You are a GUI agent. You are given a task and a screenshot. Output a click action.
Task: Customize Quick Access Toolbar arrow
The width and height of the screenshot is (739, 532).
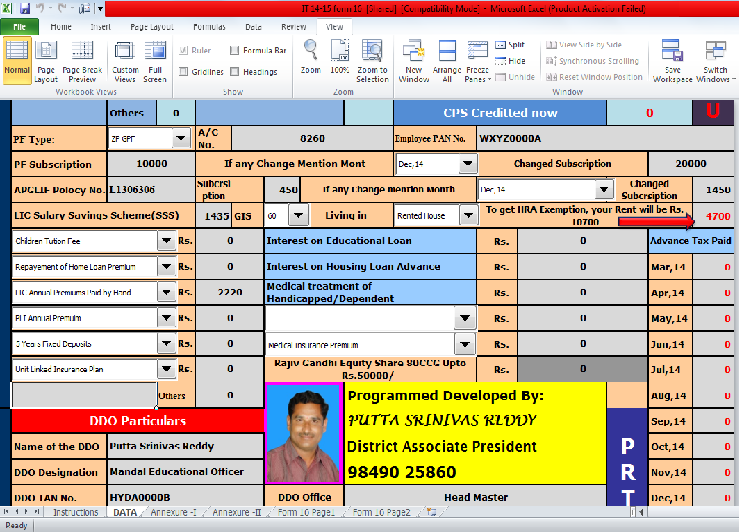[100, 8]
